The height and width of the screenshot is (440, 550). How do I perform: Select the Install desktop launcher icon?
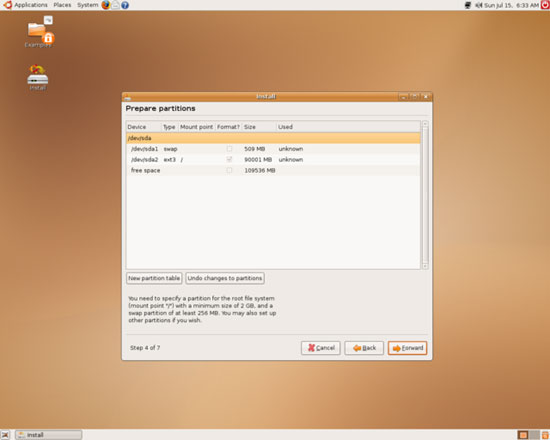pyautogui.click(x=38, y=78)
